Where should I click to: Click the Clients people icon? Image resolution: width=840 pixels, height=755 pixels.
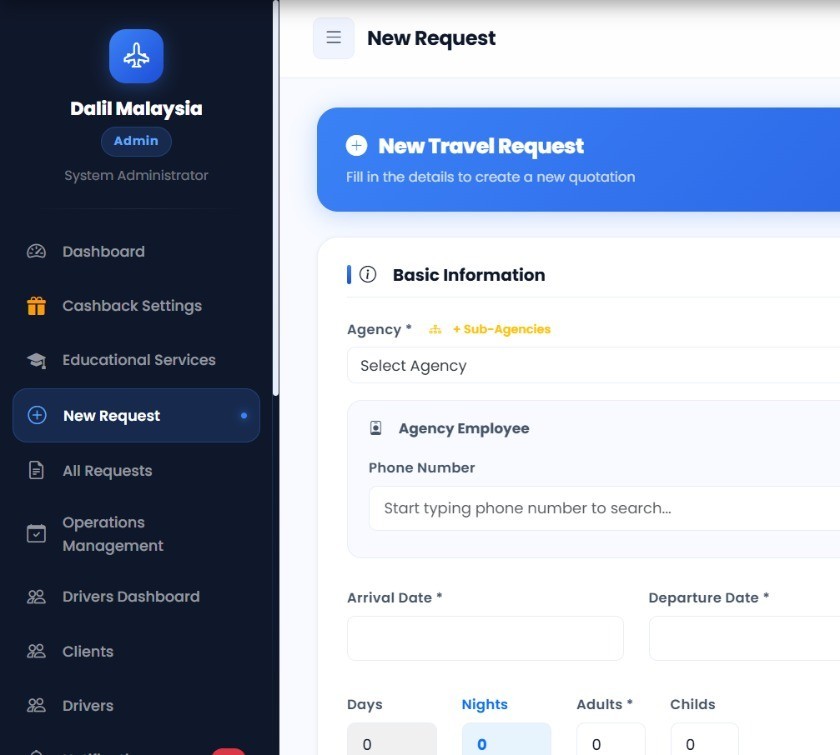(x=36, y=652)
